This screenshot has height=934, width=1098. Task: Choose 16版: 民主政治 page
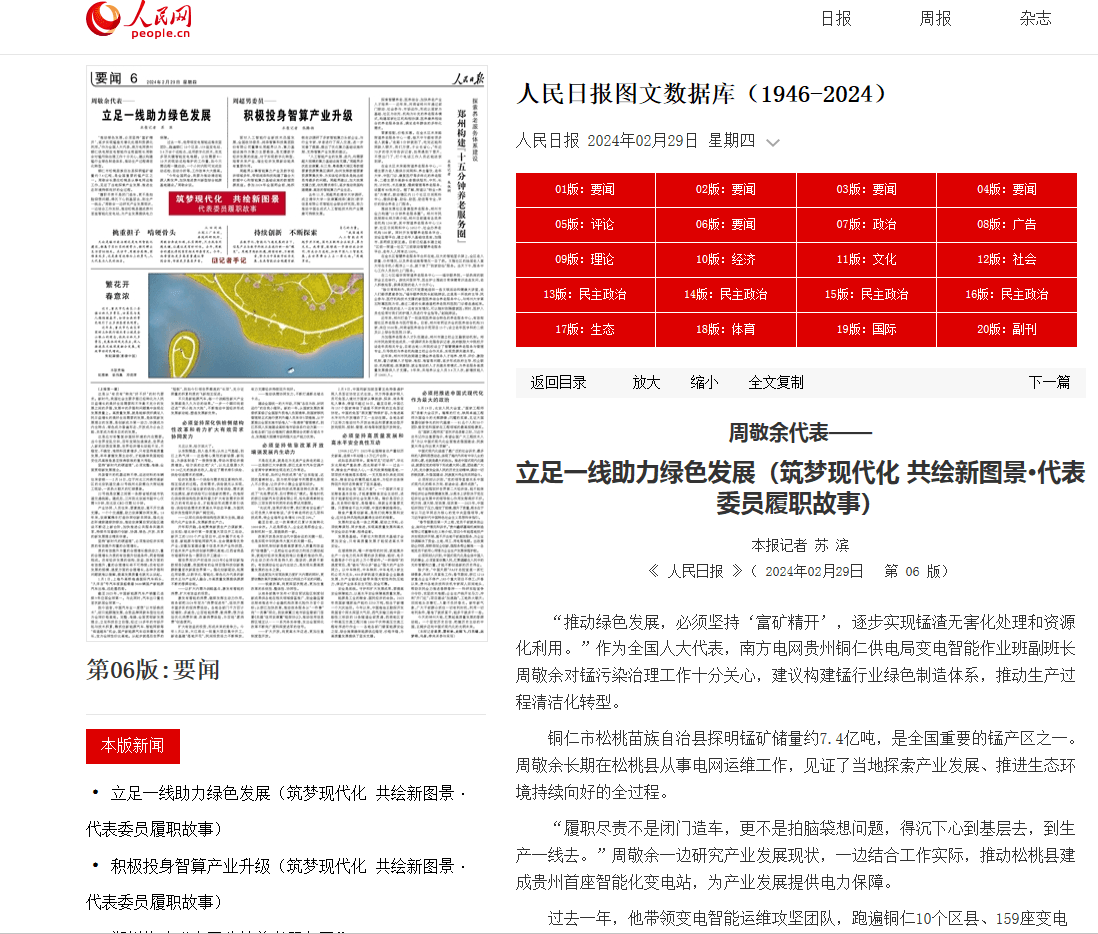click(1007, 295)
